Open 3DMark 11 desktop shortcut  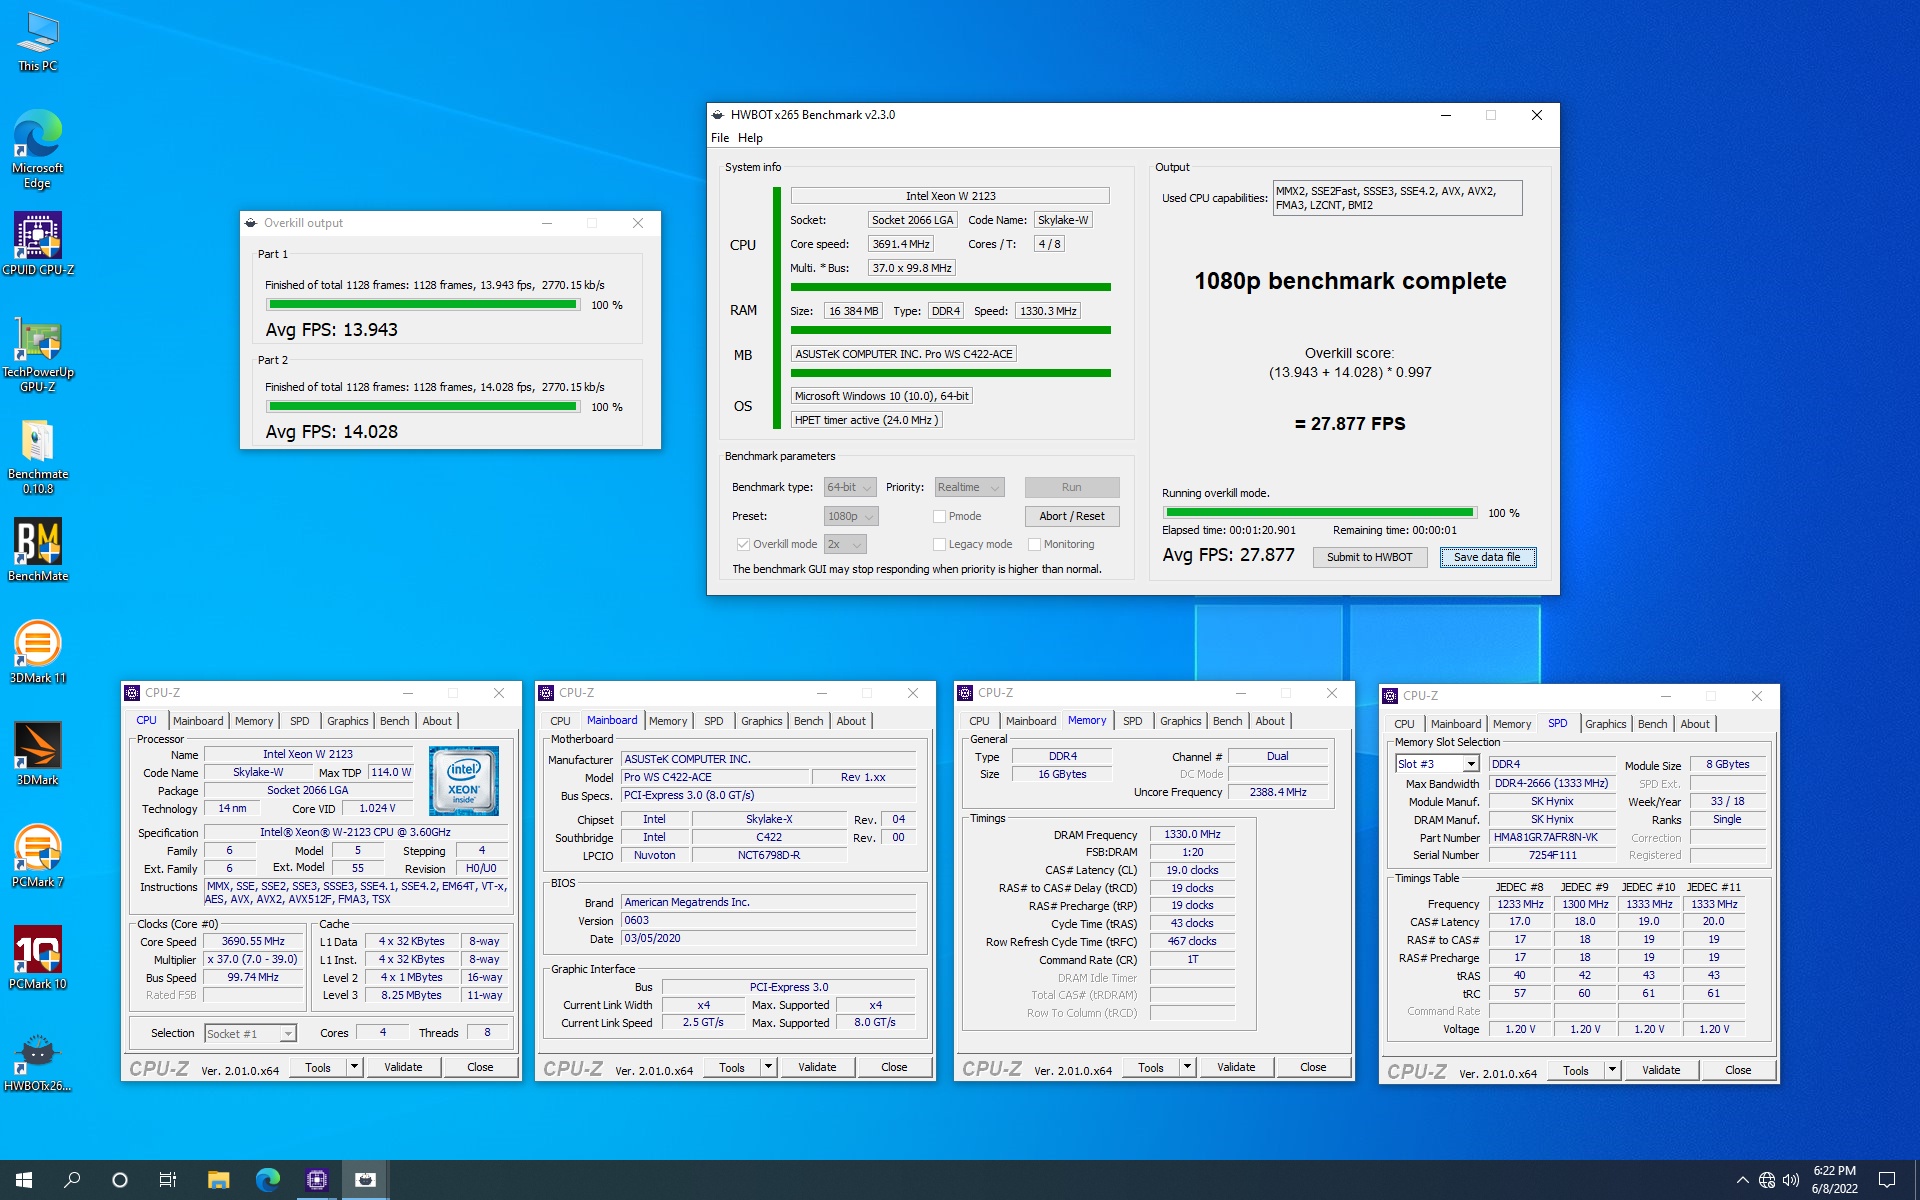click(x=38, y=651)
